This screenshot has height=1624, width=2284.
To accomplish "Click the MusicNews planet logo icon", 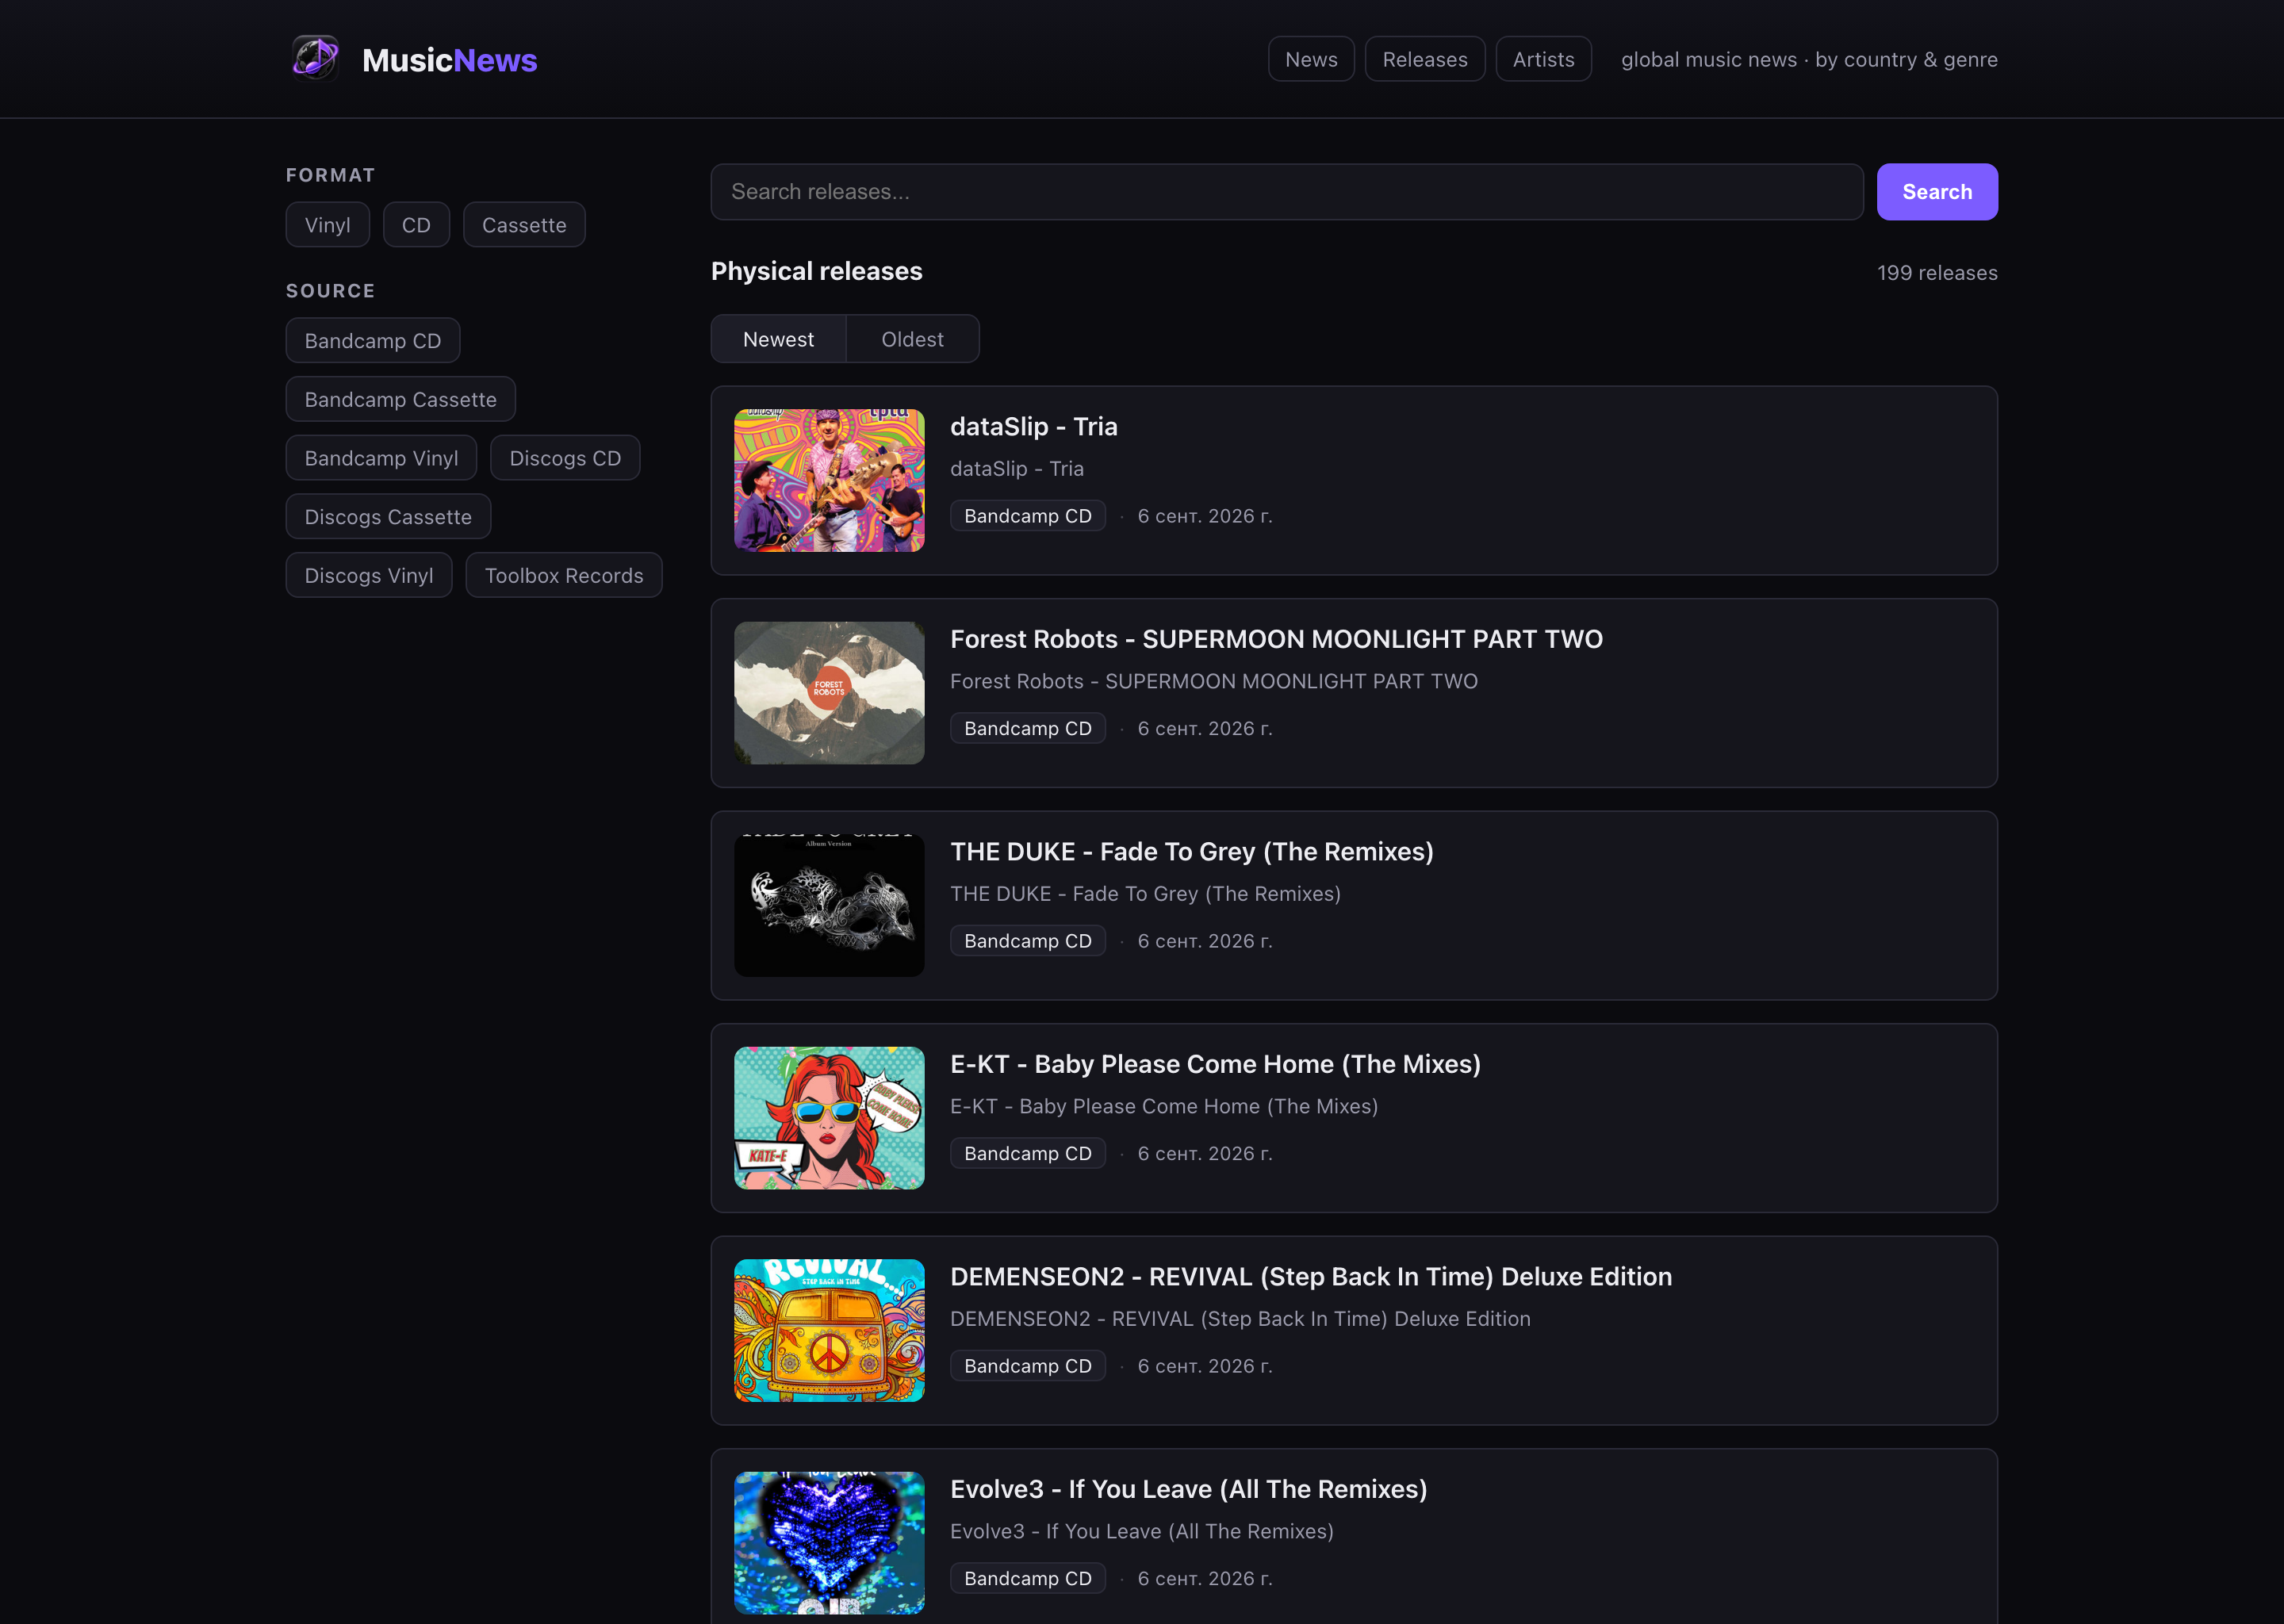I will pyautogui.click(x=315, y=58).
